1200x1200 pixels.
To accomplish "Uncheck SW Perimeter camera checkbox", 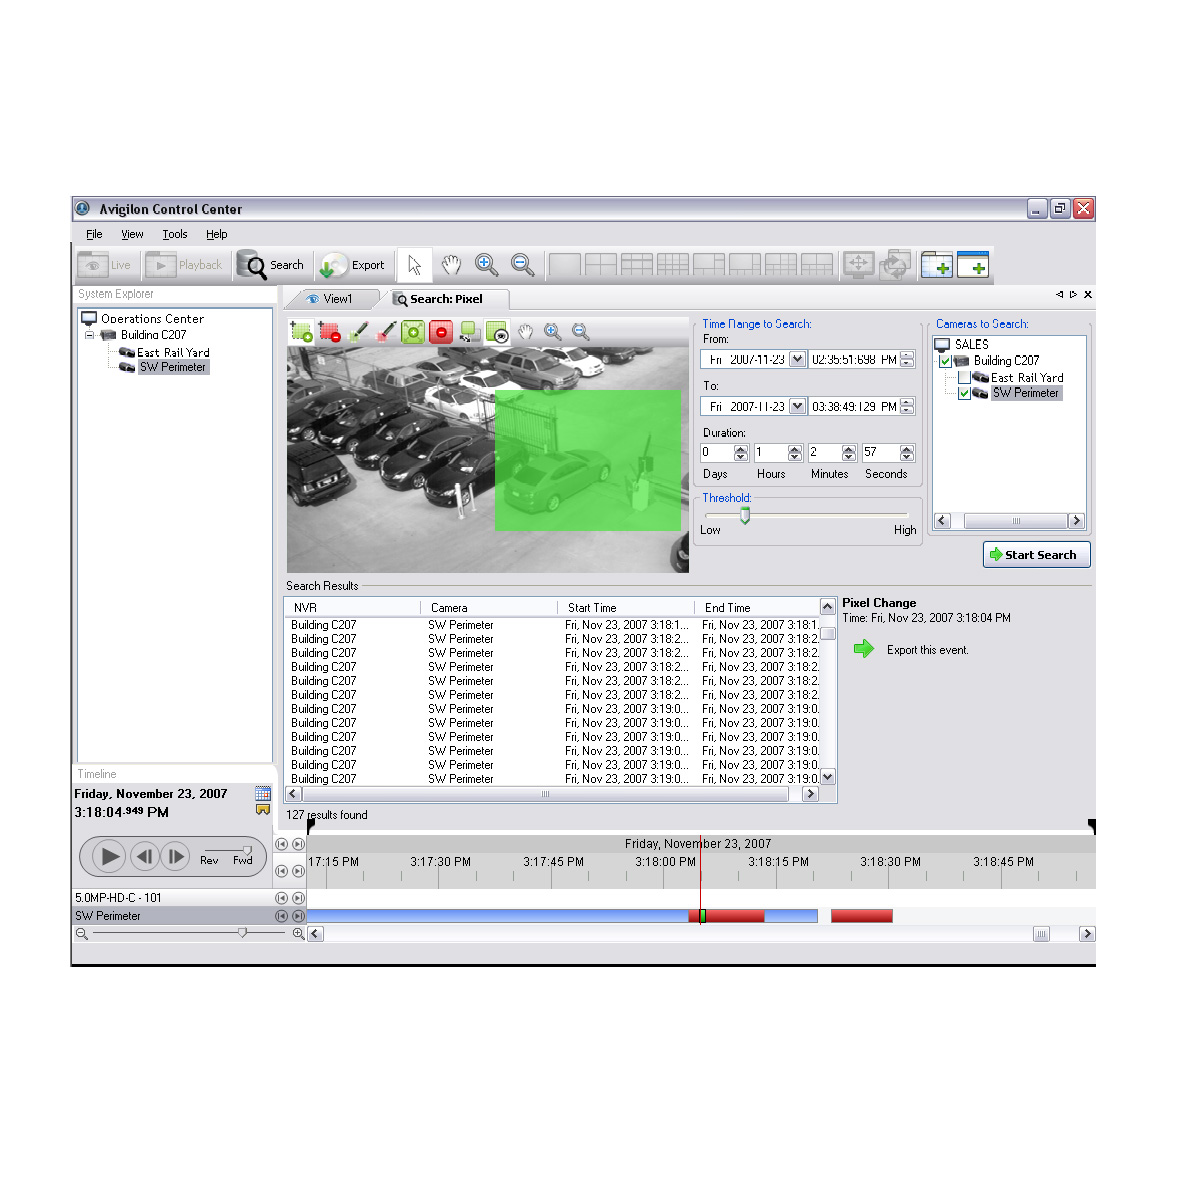I will tap(964, 394).
